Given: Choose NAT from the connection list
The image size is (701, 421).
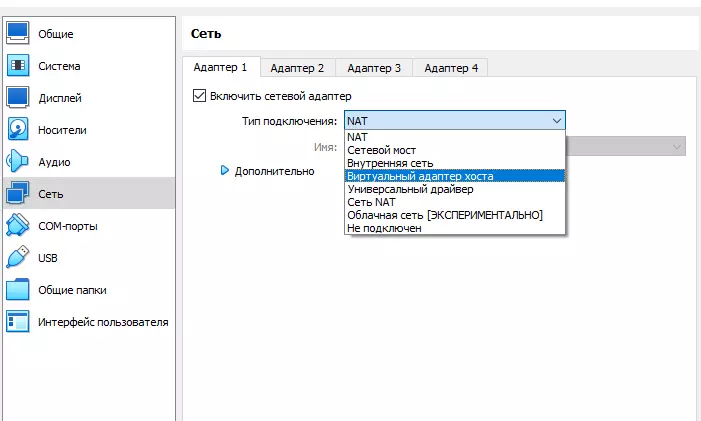Looking at the screenshot, I should point(455,137).
